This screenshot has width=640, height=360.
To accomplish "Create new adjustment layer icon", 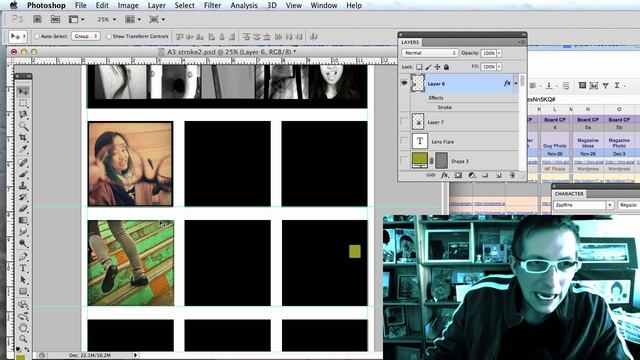I will [472, 175].
